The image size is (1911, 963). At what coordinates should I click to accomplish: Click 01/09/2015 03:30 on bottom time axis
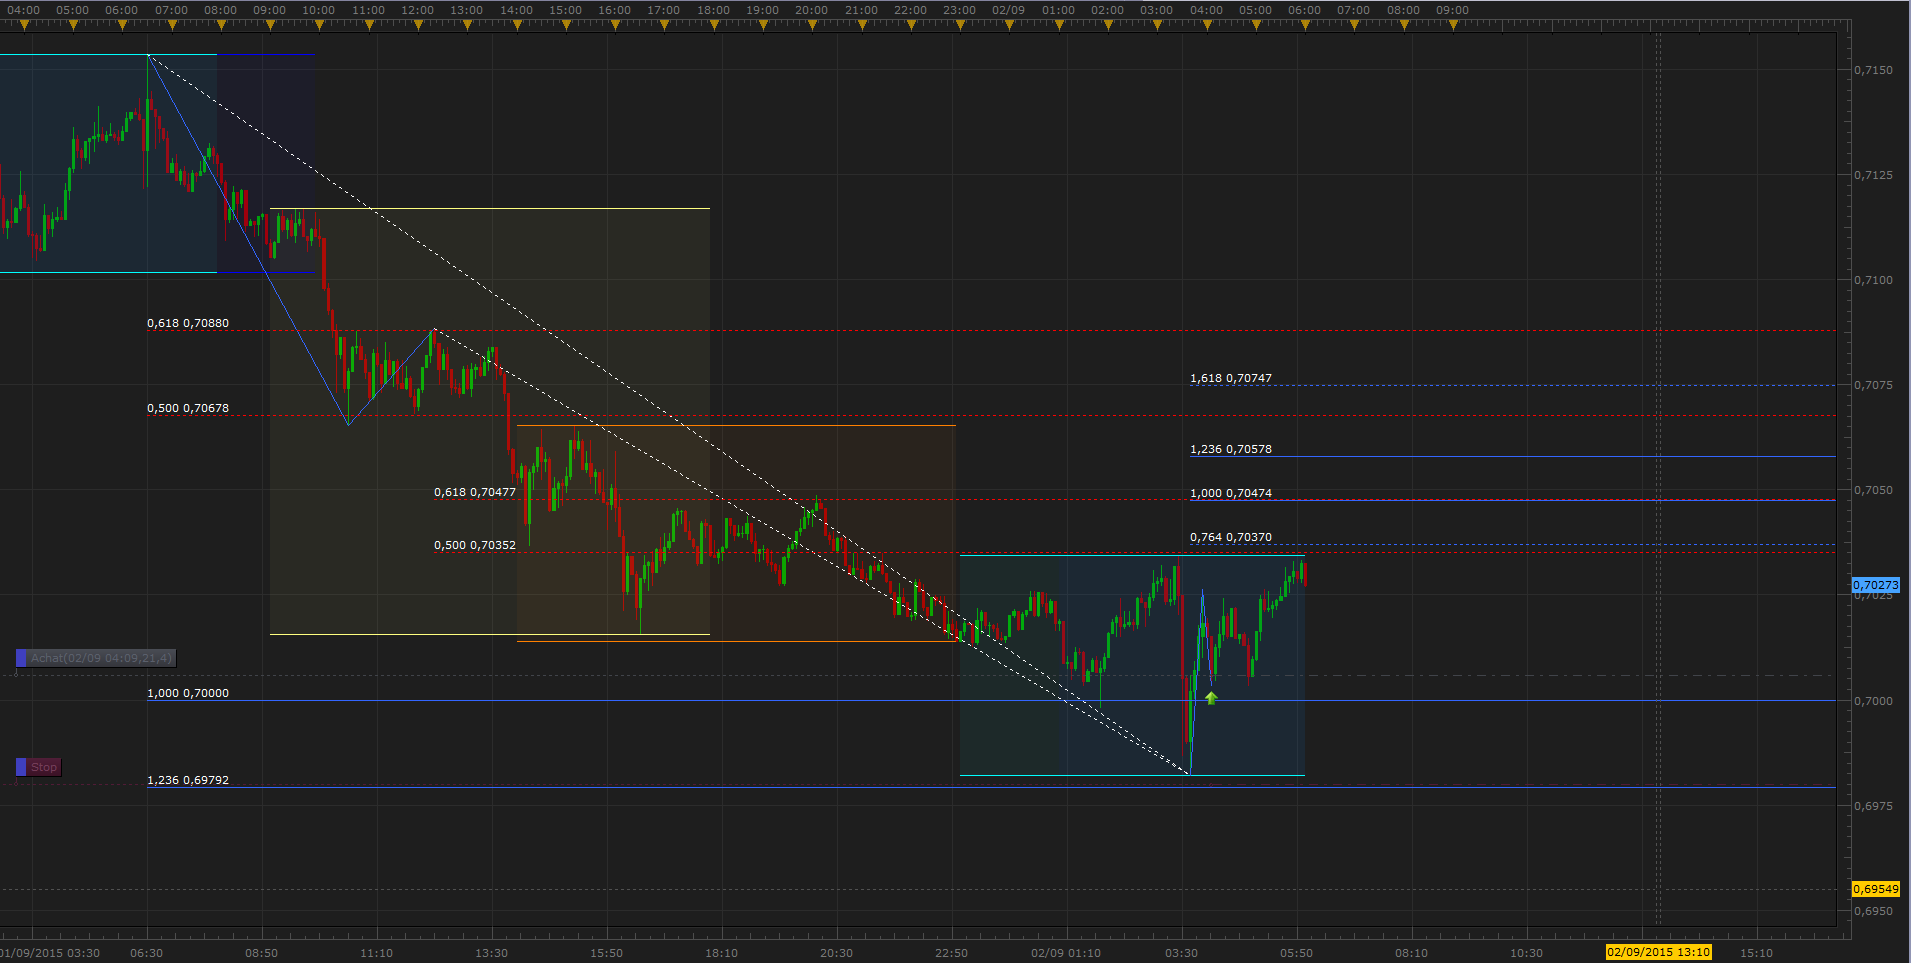(50, 953)
